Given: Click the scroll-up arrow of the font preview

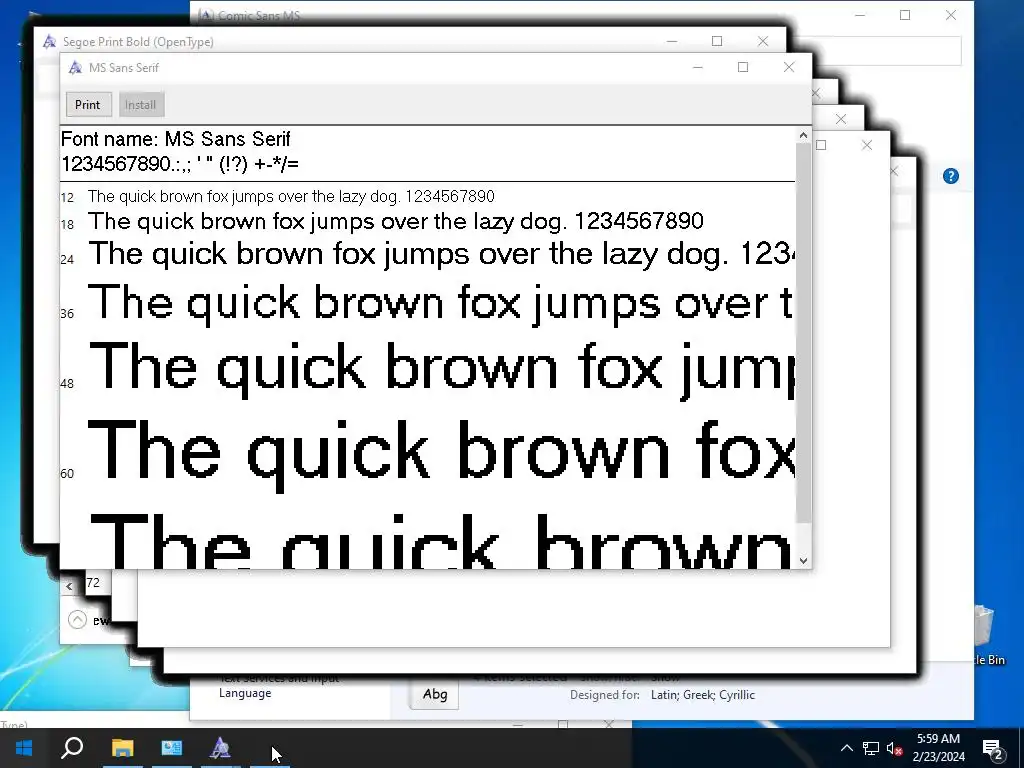Looking at the screenshot, I should (803, 135).
